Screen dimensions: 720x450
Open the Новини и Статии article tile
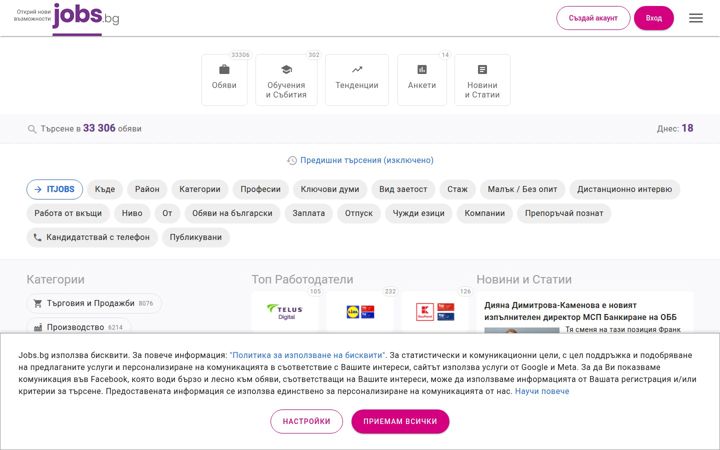click(x=482, y=80)
